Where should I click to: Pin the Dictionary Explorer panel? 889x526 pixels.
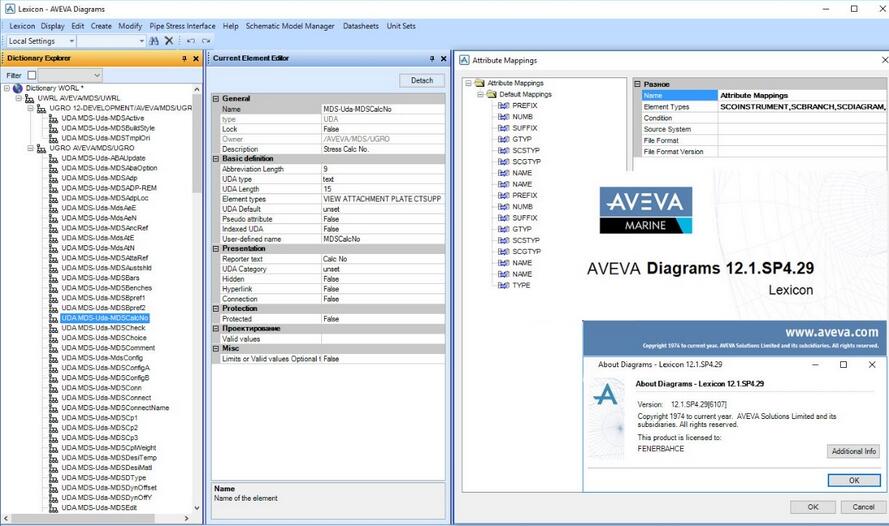pyautogui.click(x=184, y=58)
